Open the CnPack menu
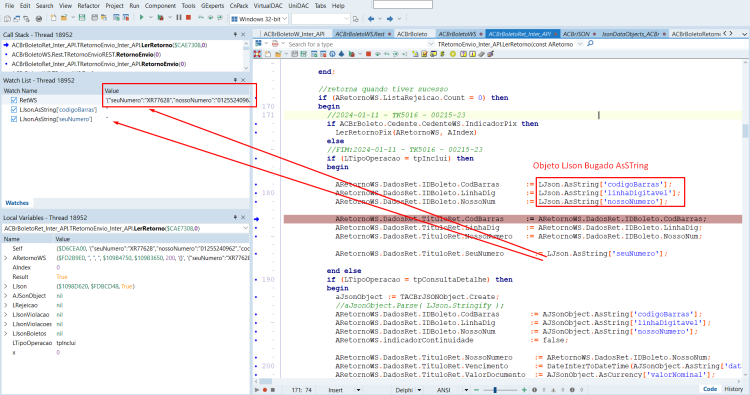750x395 pixels. tap(239, 6)
